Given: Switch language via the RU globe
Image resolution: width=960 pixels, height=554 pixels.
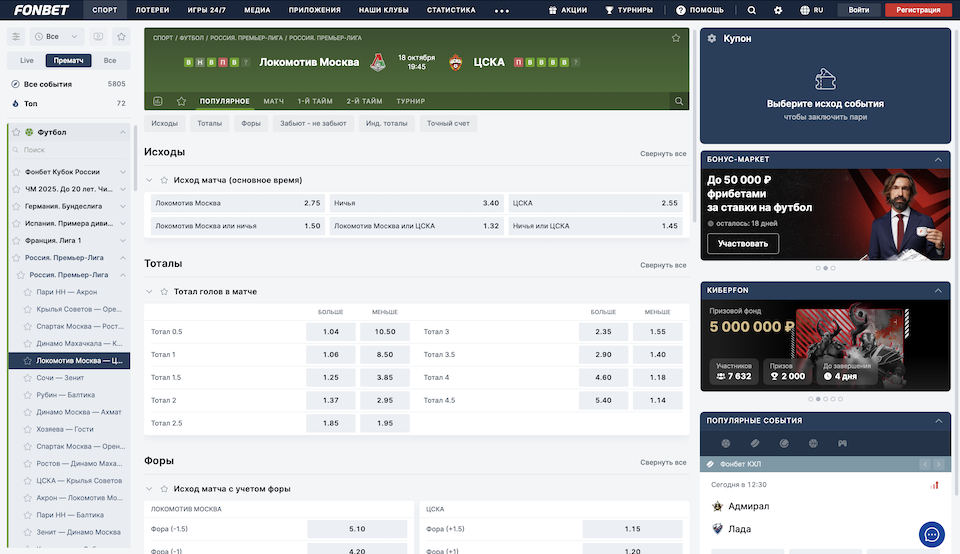Looking at the screenshot, I should click(x=811, y=10).
